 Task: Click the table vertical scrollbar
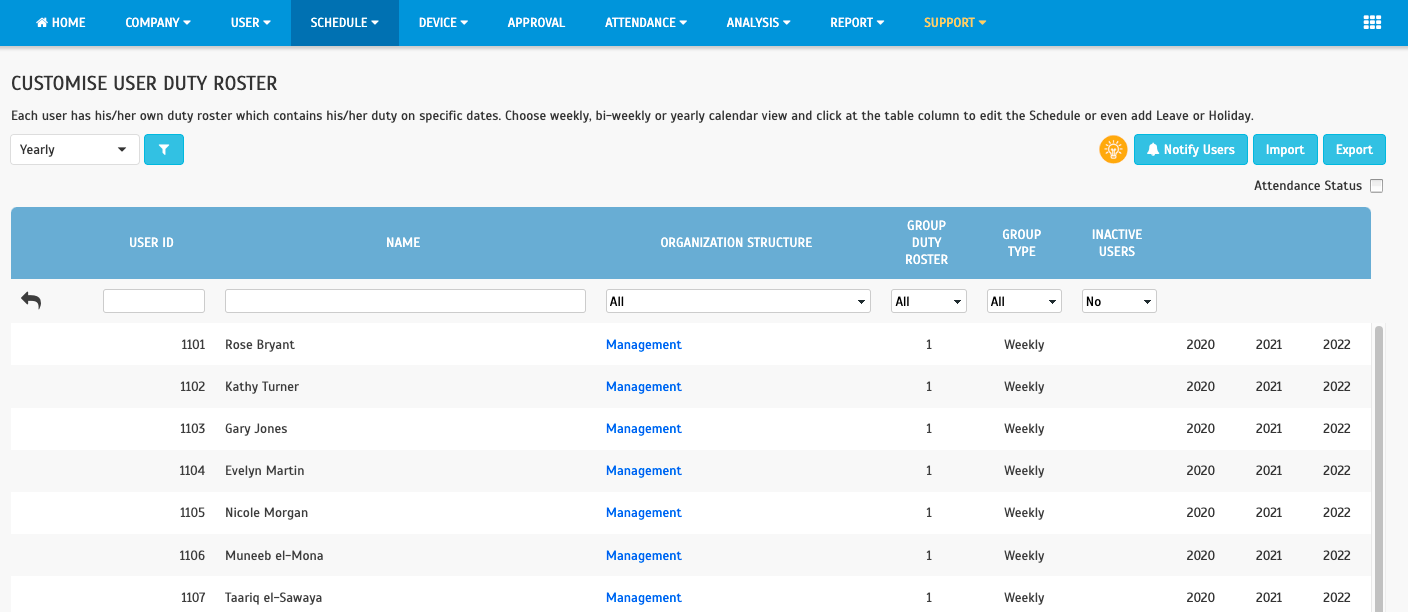coord(1379,467)
